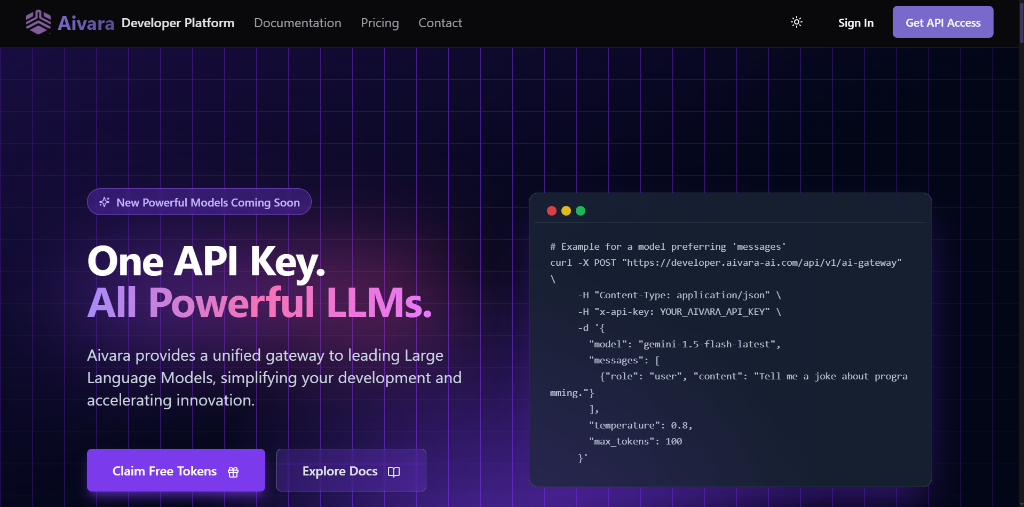Click the "x-api-key: YOUR_AIVARA_API_KEY" line
The width and height of the screenshot is (1024, 507).
tap(679, 311)
